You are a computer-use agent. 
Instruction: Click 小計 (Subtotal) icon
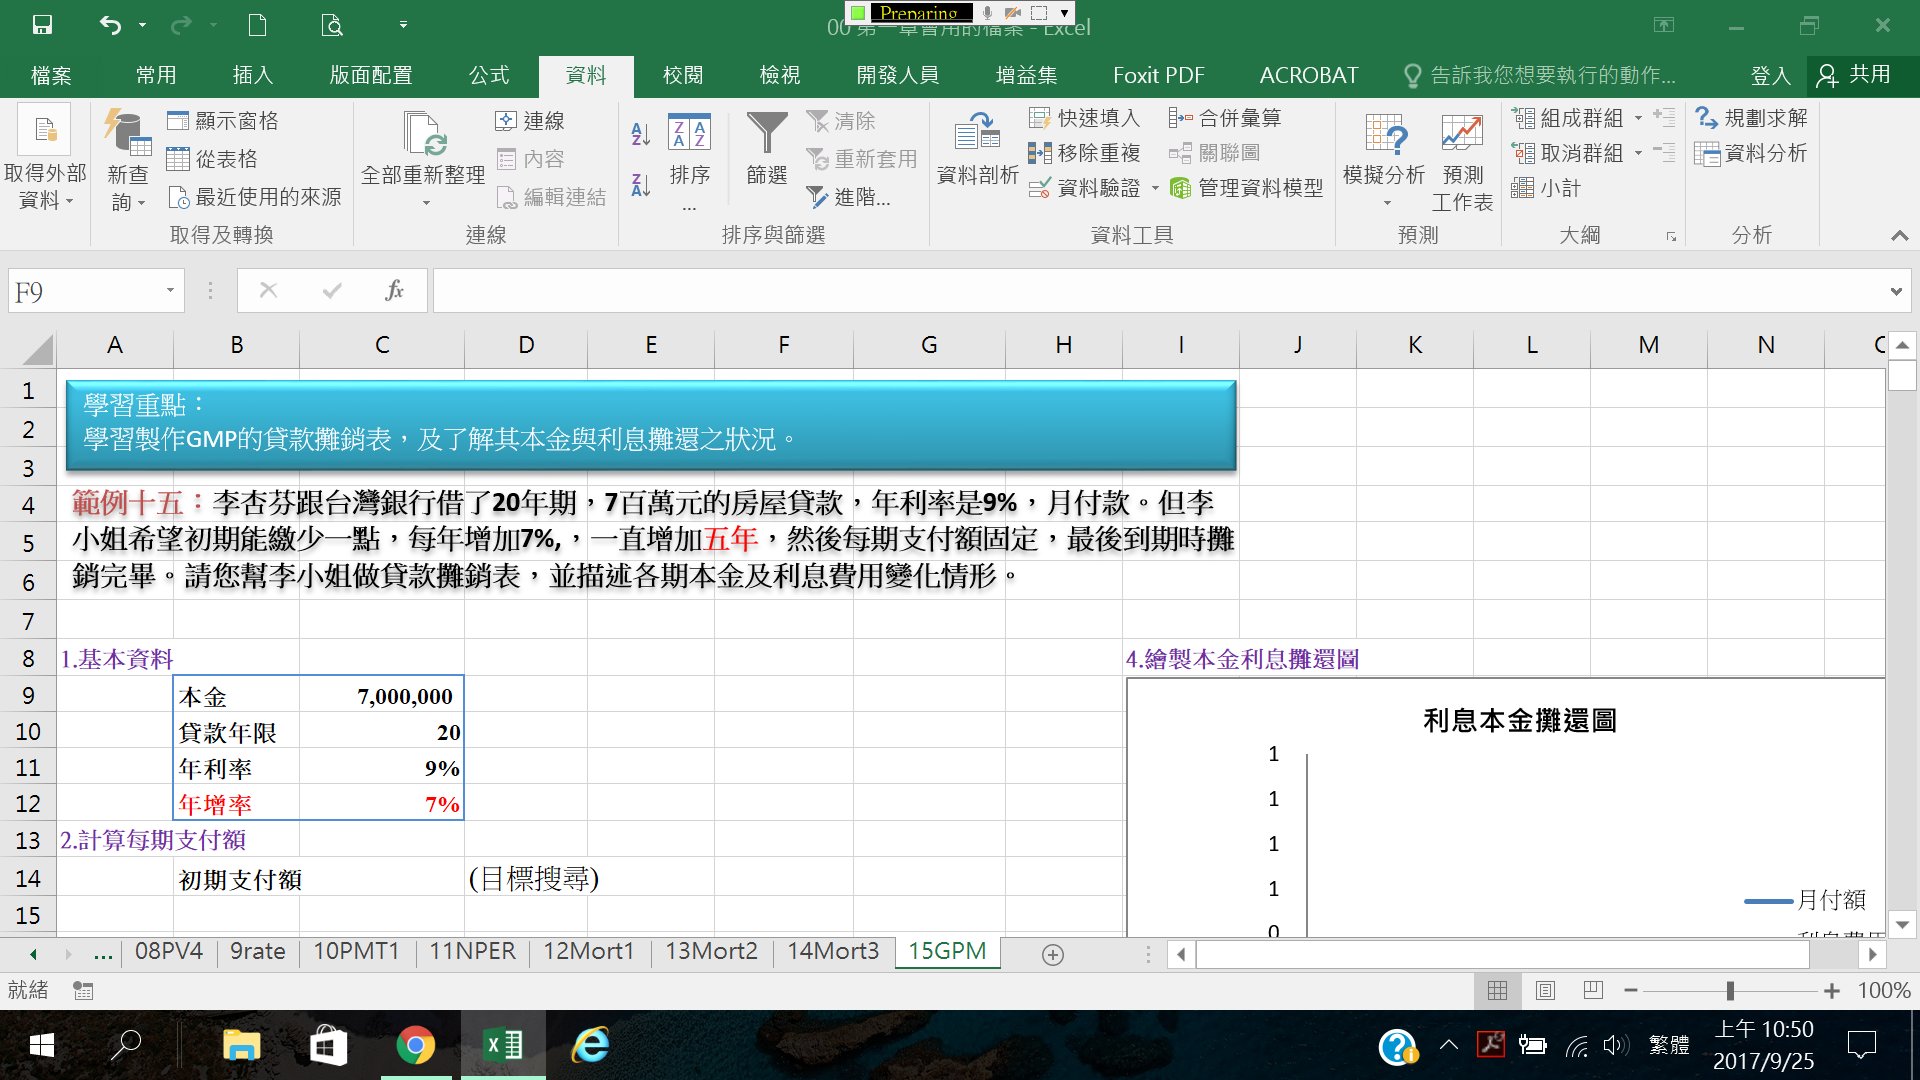pos(1523,188)
